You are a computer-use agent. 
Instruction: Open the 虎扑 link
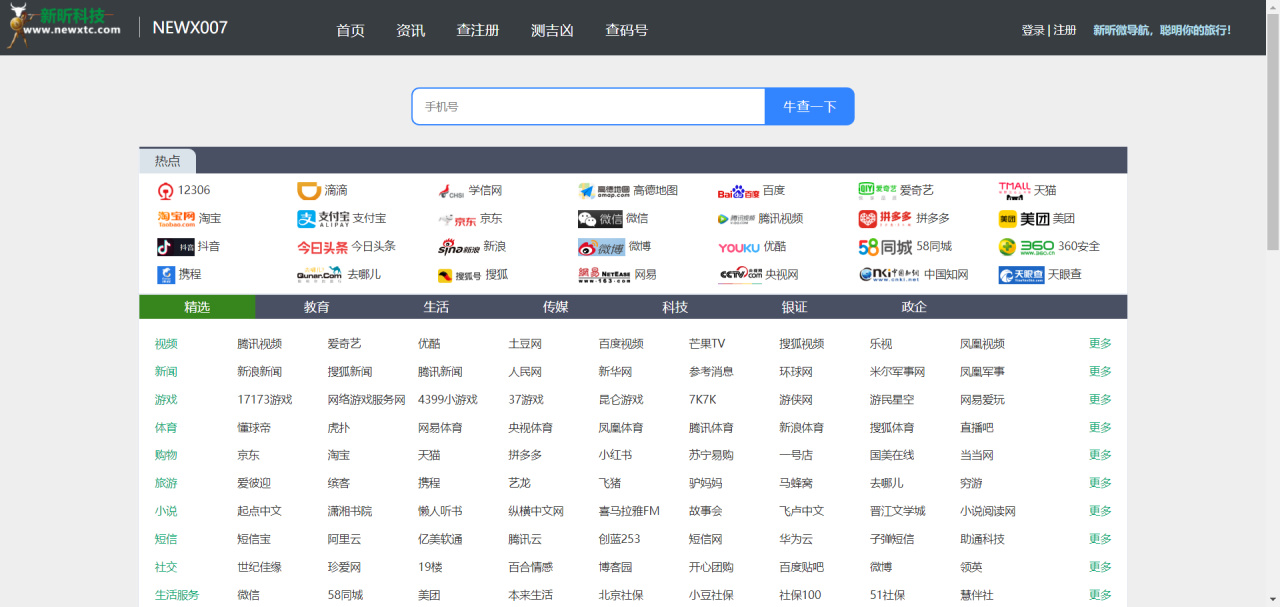coord(339,427)
